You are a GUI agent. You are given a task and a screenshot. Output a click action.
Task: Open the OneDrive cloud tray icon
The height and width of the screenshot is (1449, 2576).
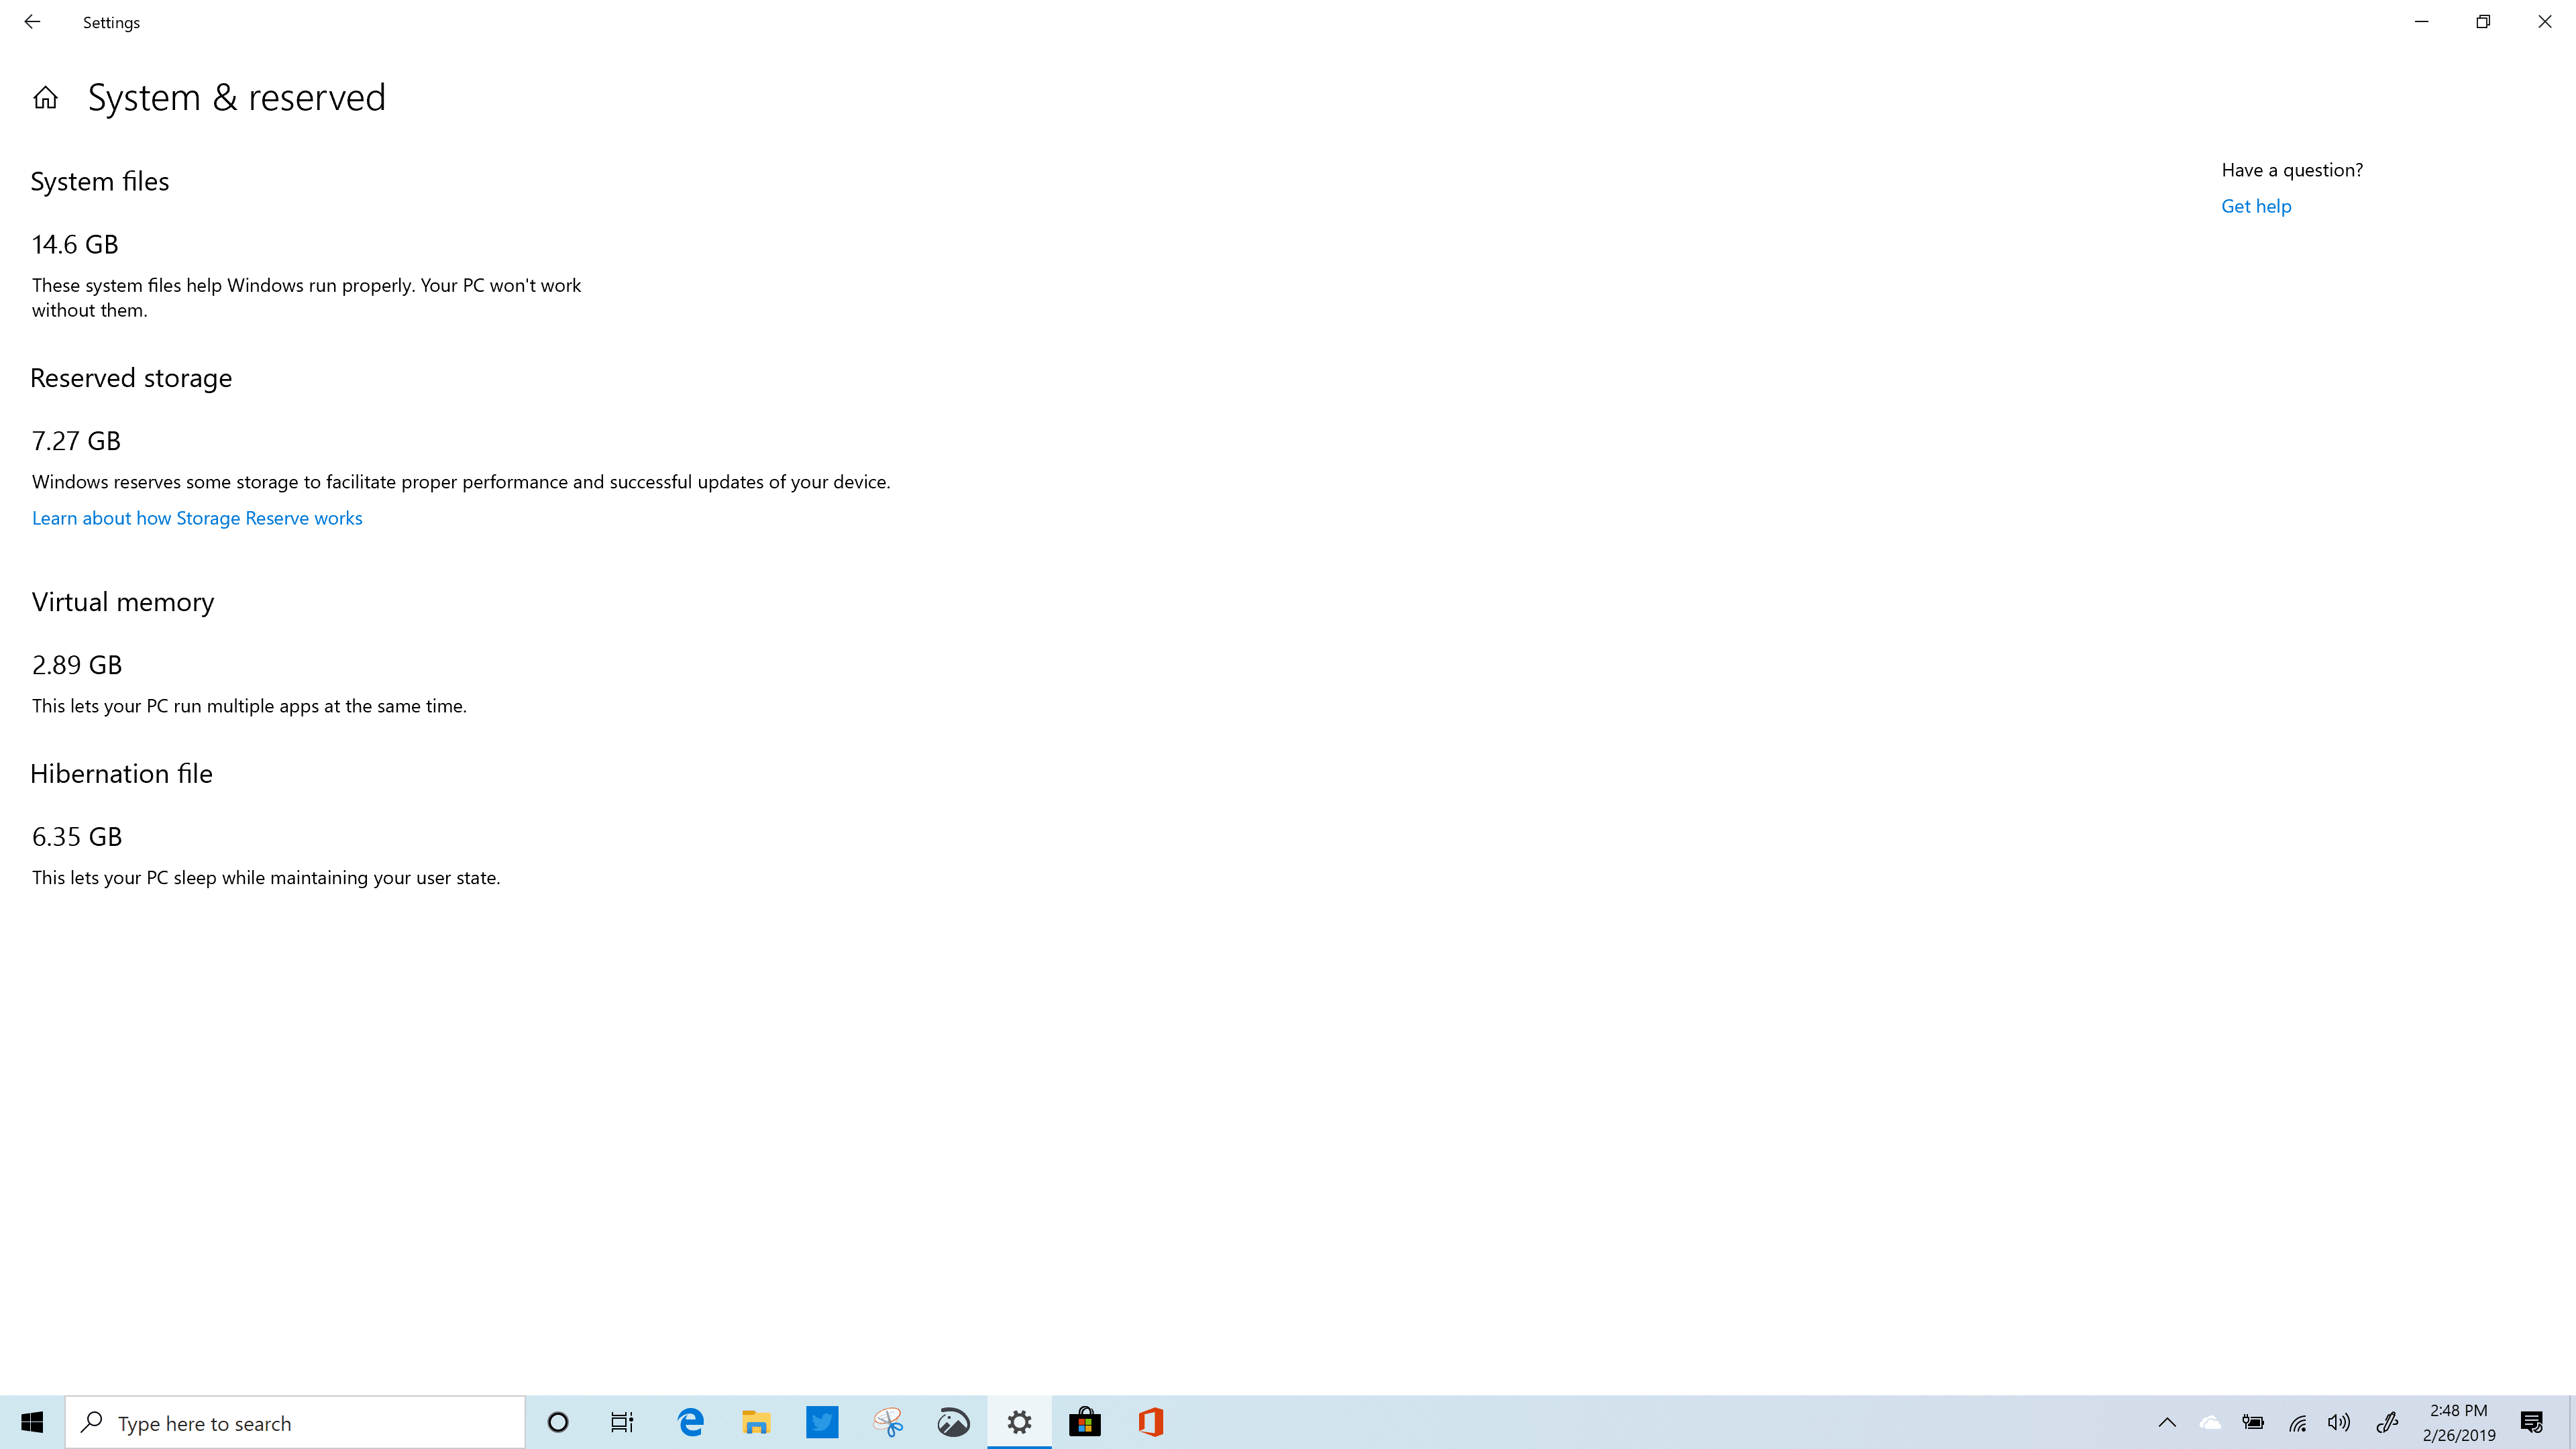pos(2210,1422)
